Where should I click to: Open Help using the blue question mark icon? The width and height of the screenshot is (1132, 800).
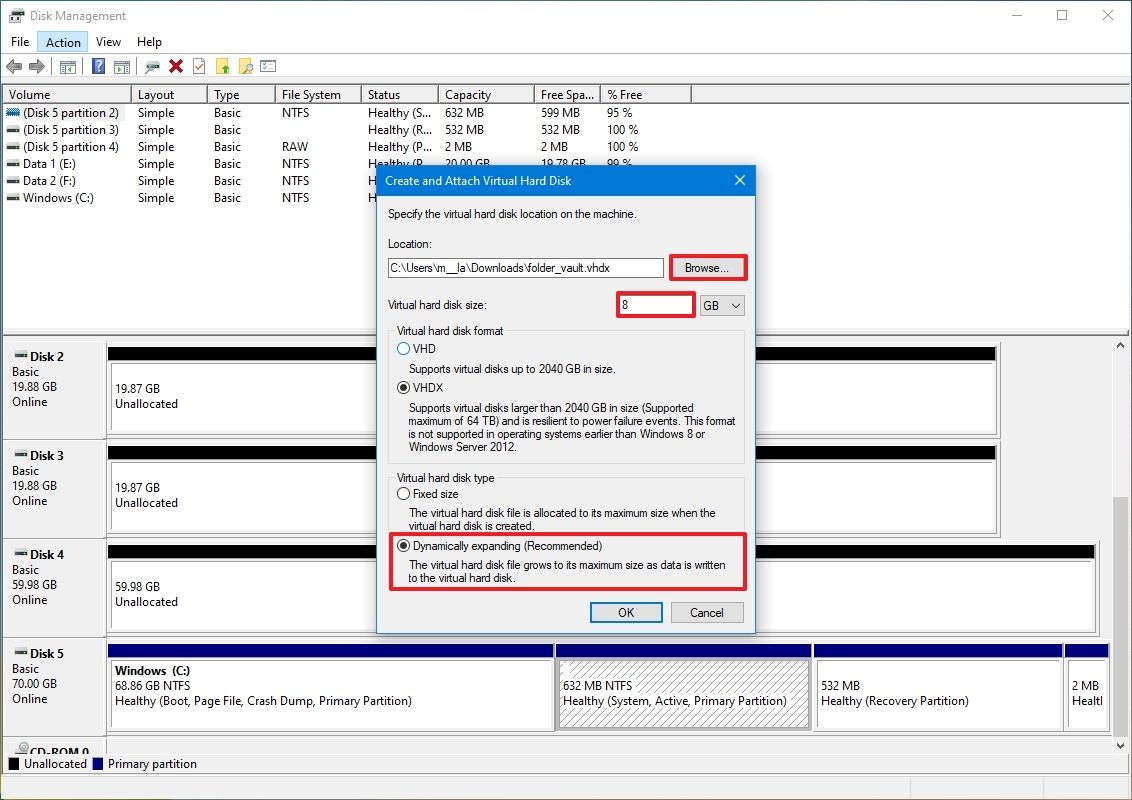(98, 66)
